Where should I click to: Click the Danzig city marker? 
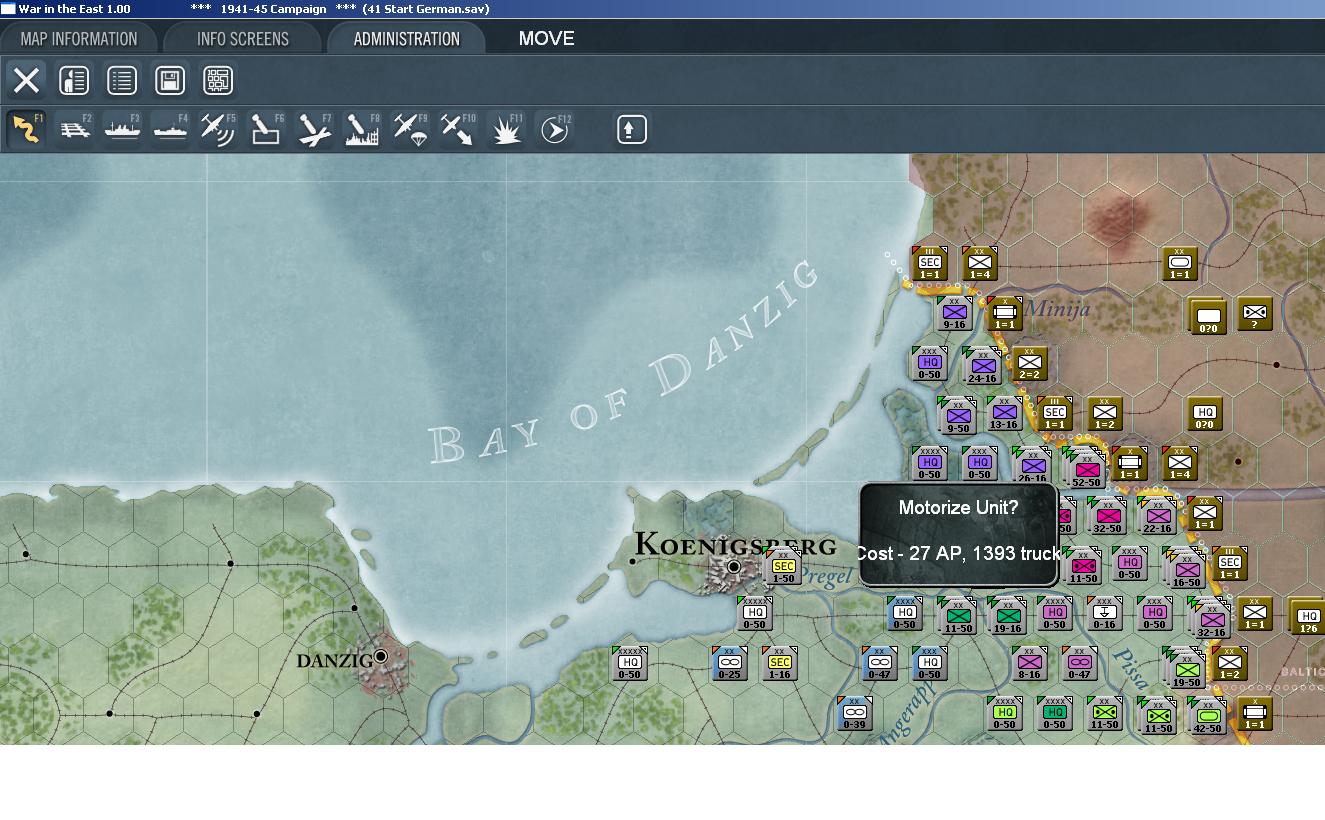[x=381, y=657]
